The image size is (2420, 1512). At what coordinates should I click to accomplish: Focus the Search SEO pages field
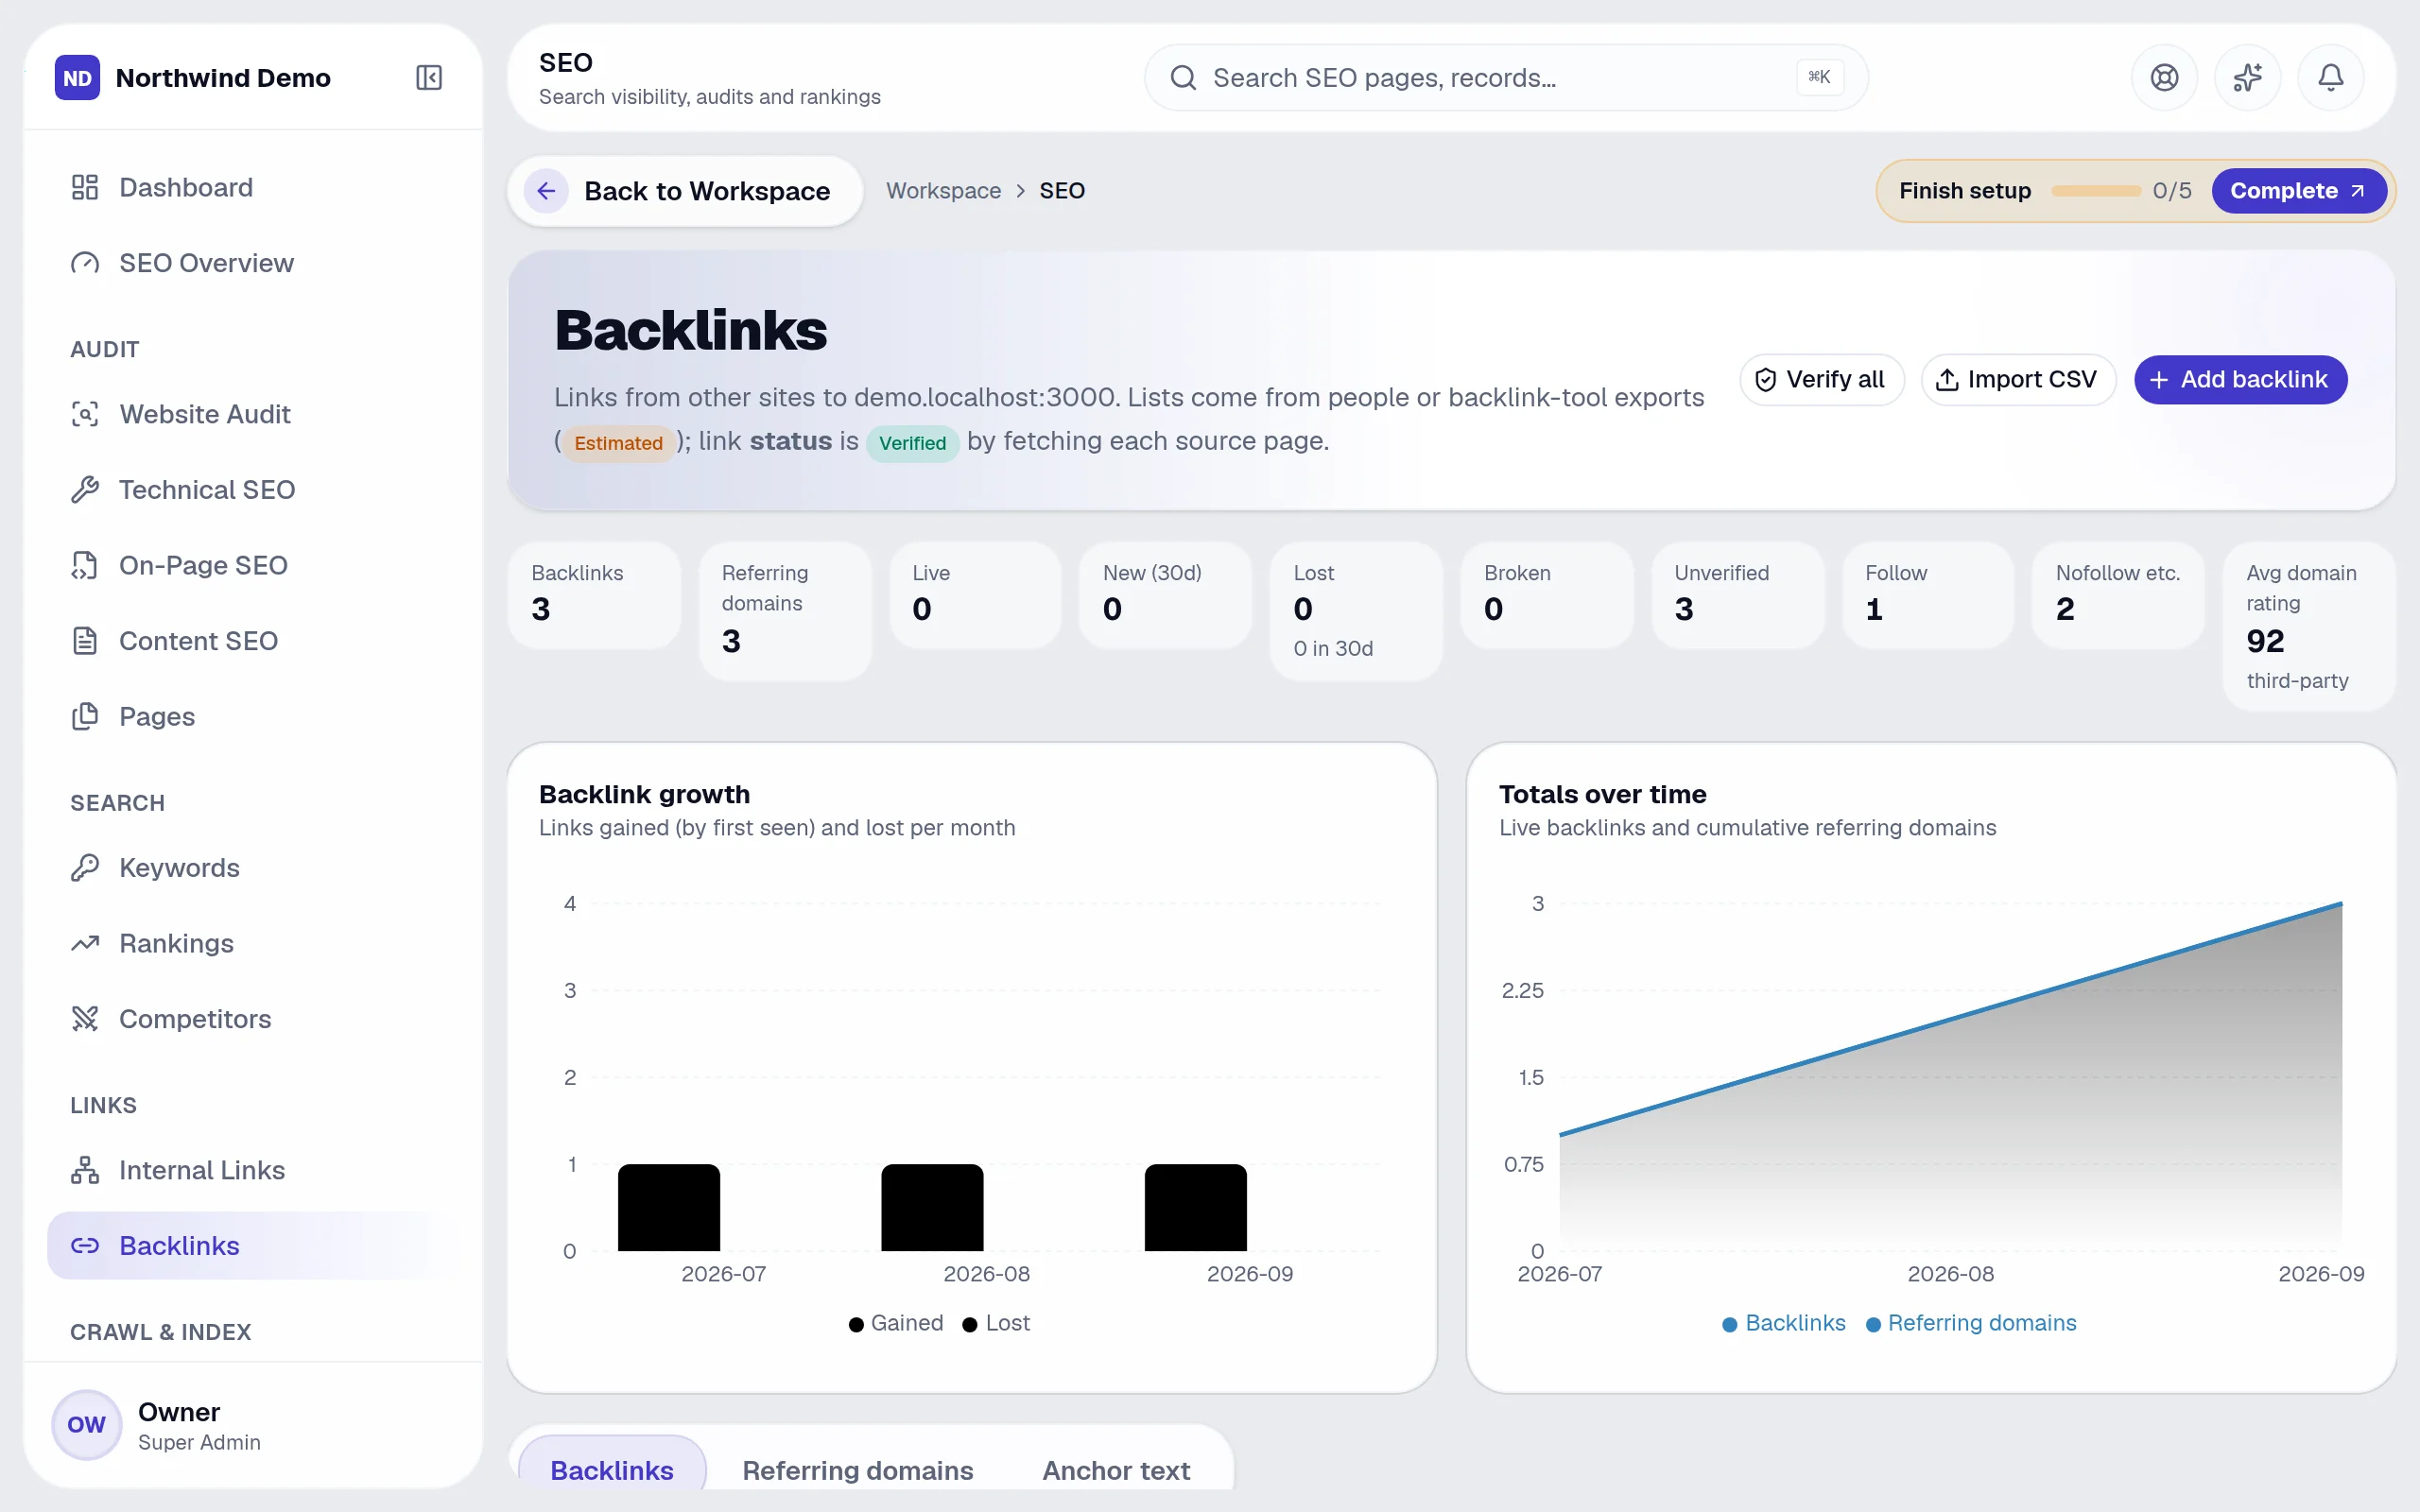(x=1505, y=77)
